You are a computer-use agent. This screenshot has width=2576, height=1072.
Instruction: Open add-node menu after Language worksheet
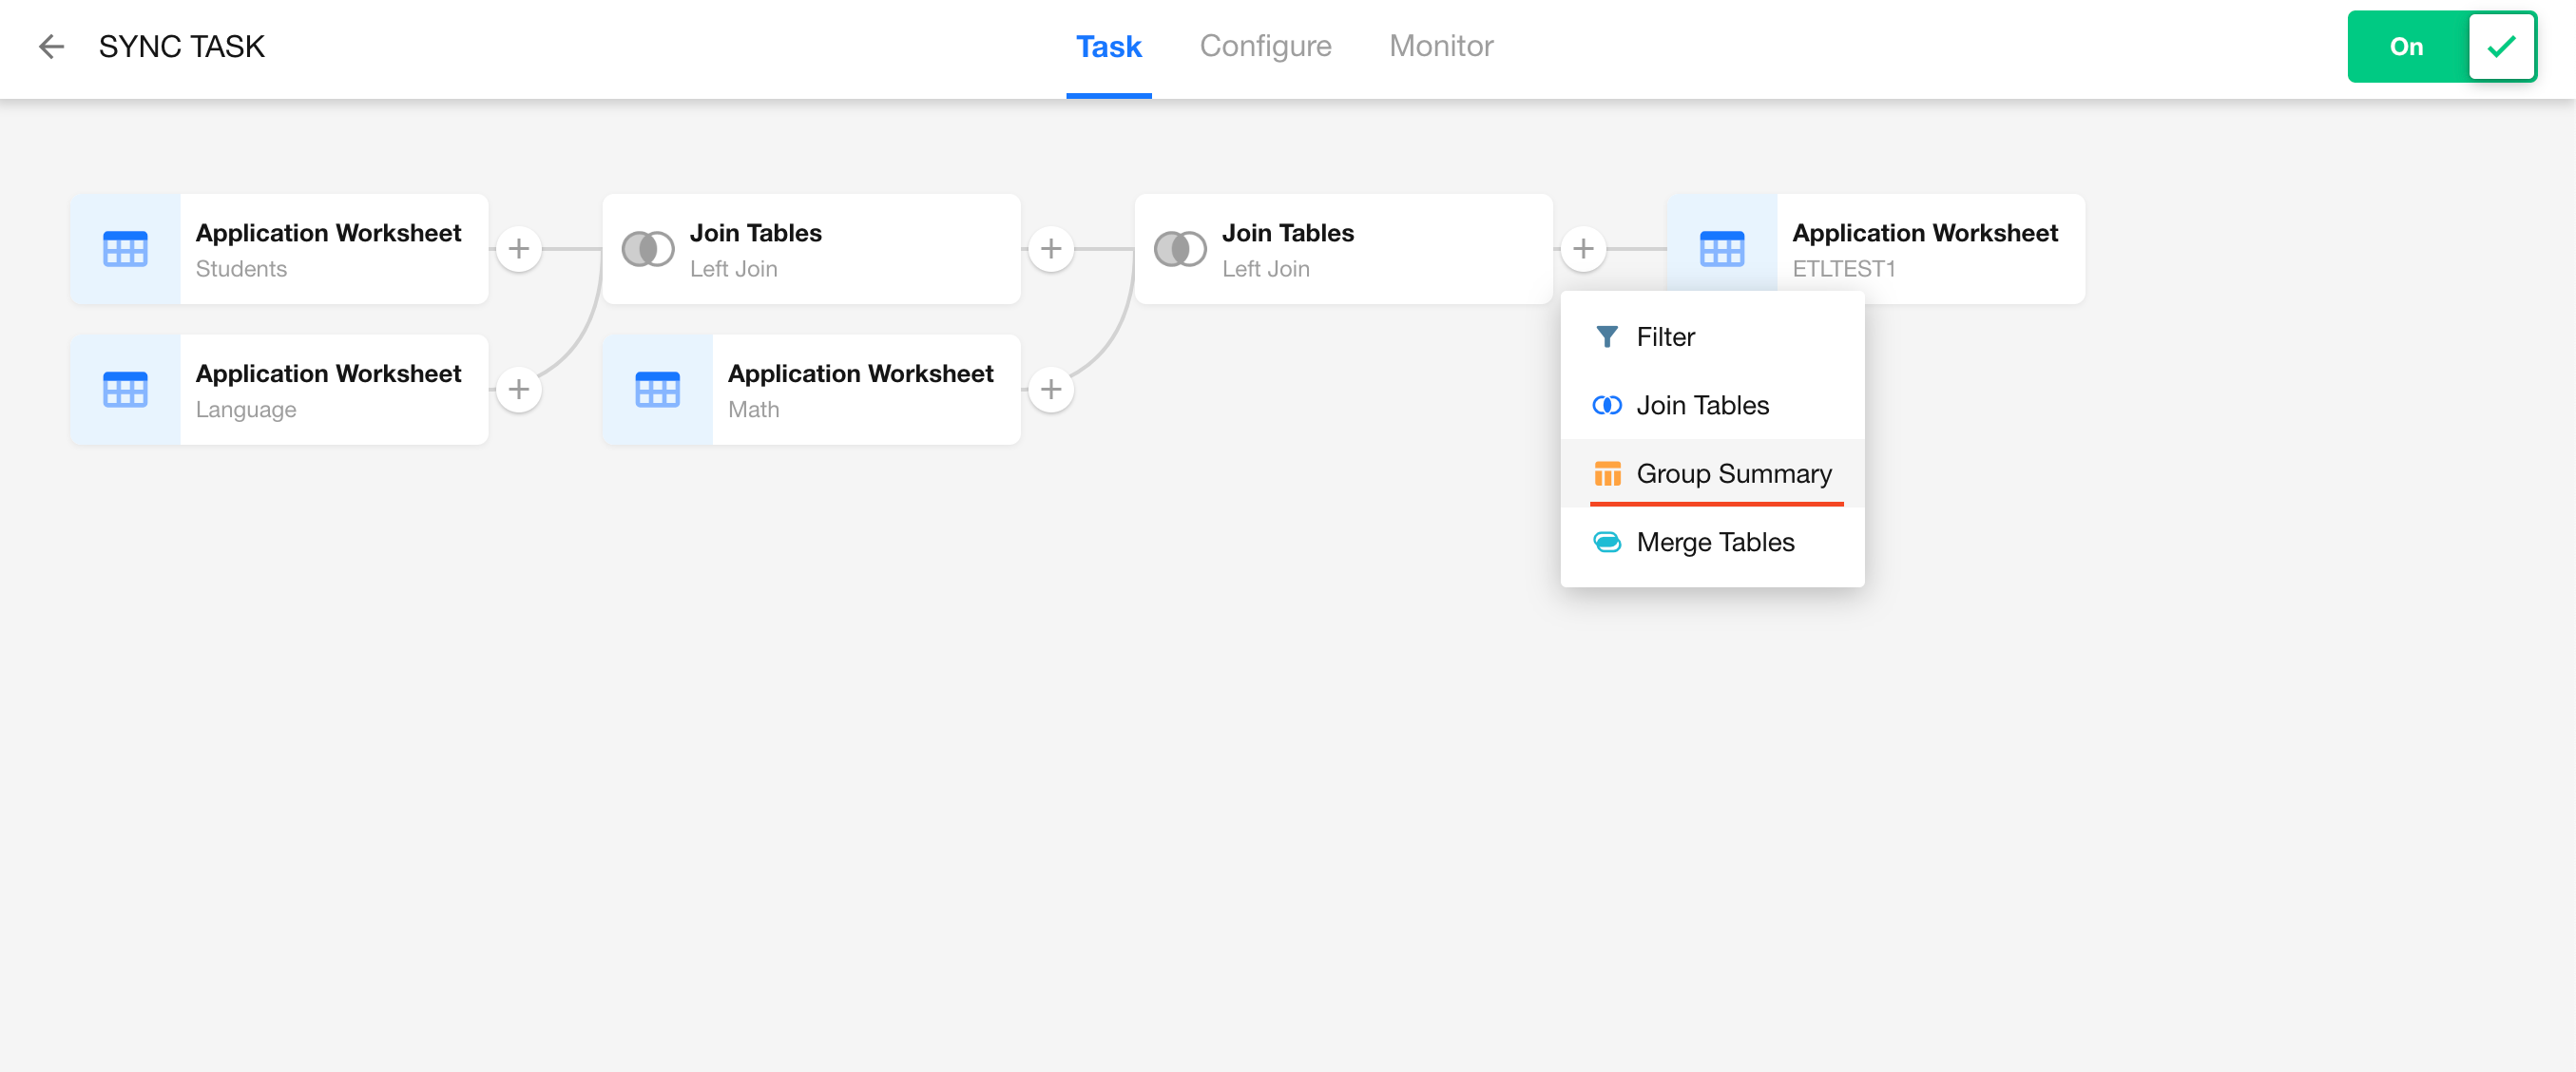tap(519, 389)
